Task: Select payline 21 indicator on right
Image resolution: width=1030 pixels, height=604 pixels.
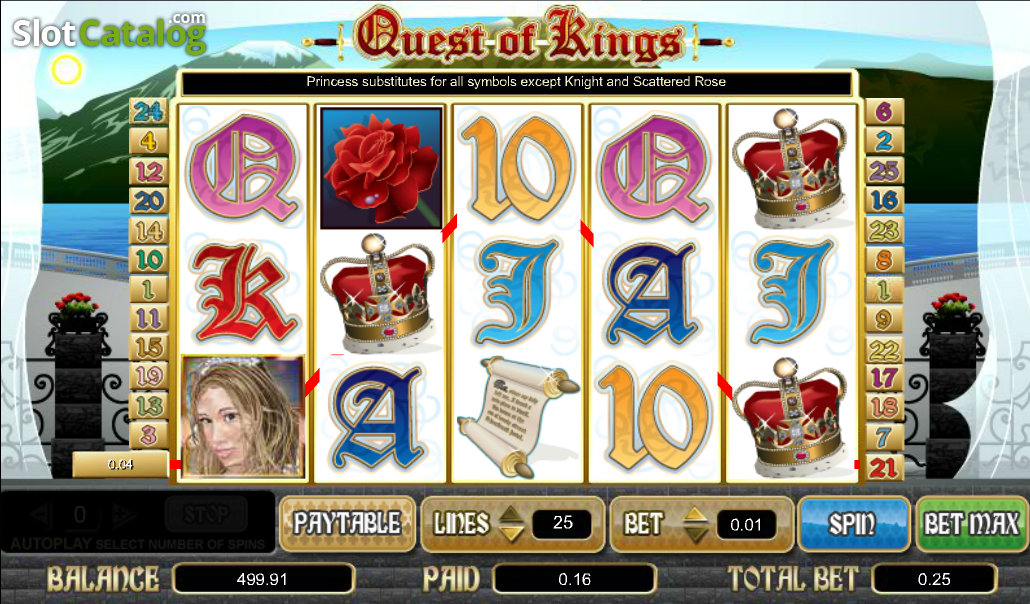Action: tap(884, 467)
